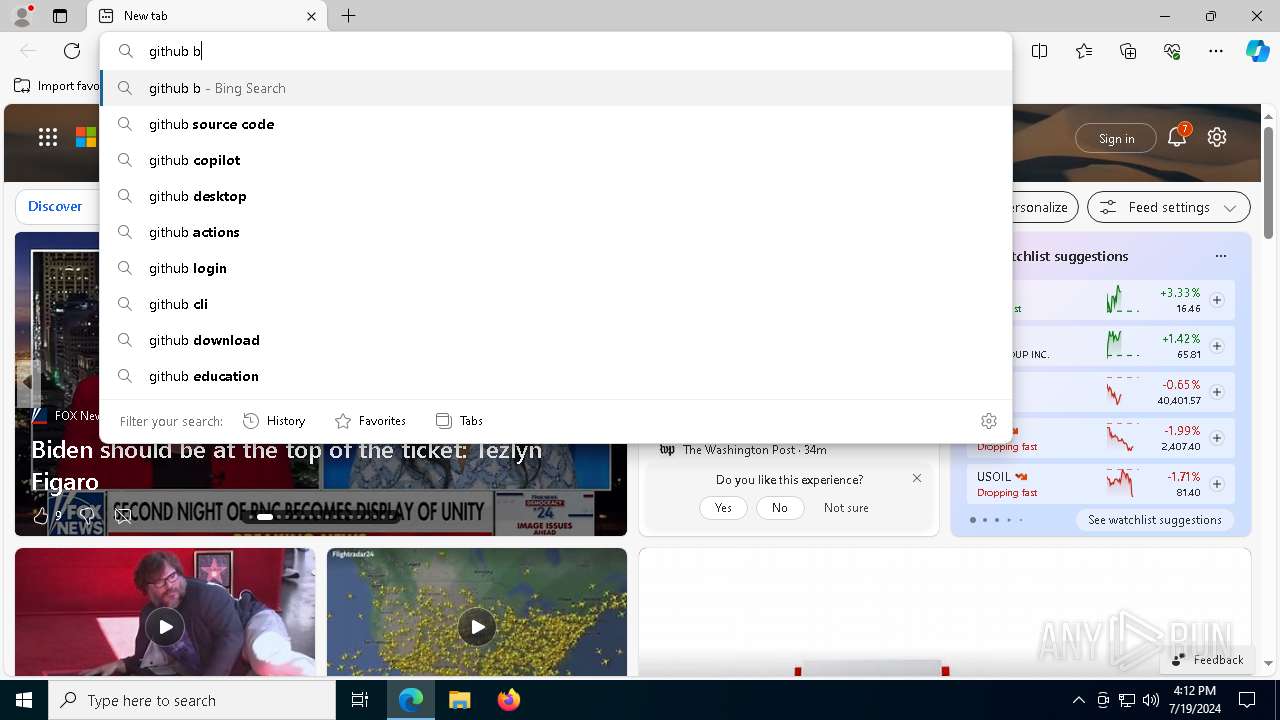Filter search by Tabs
The image size is (1280, 720).
[x=459, y=421]
